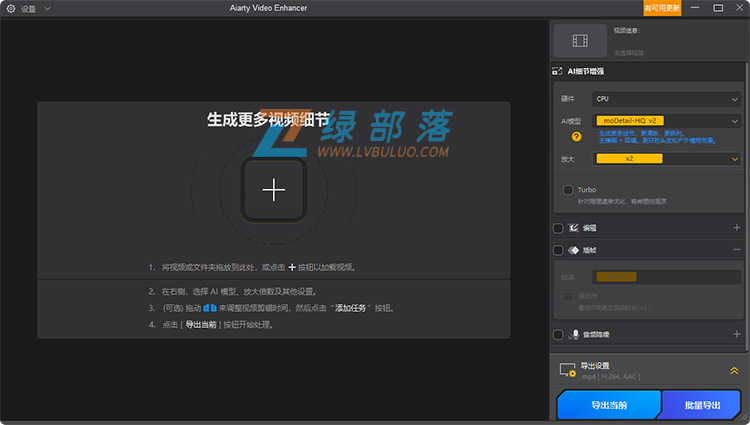Click the AI细节增强 section icon
The height and width of the screenshot is (425, 750).
(x=557, y=71)
